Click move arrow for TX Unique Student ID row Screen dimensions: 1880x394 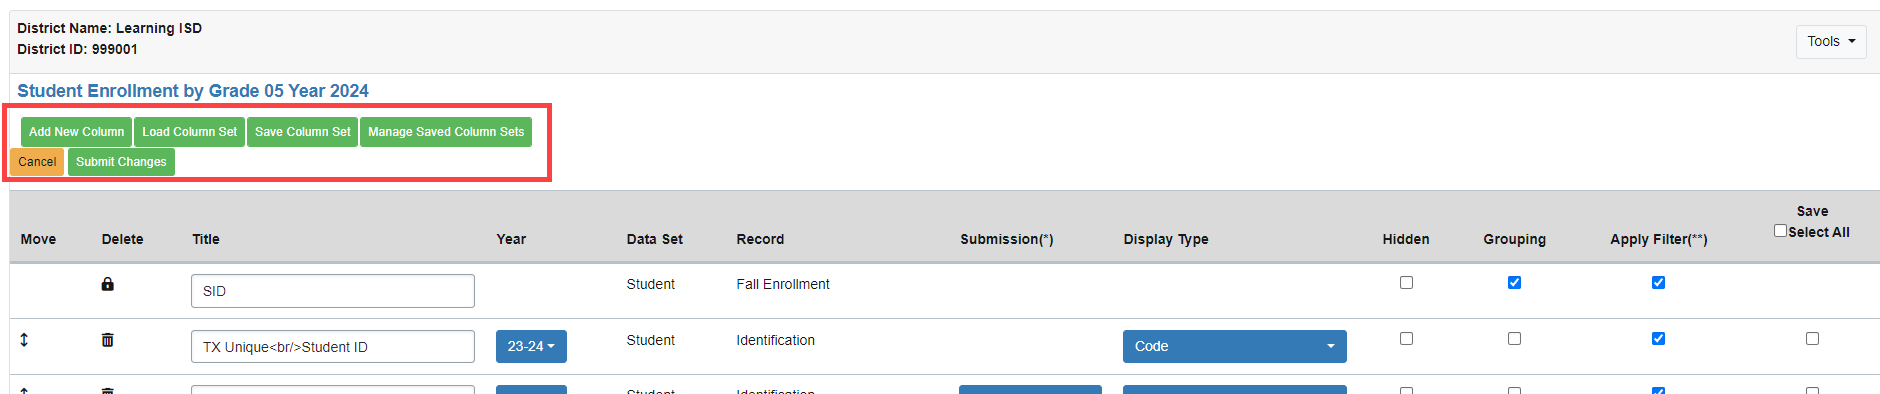pyautogui.click(x=24, y=340)
